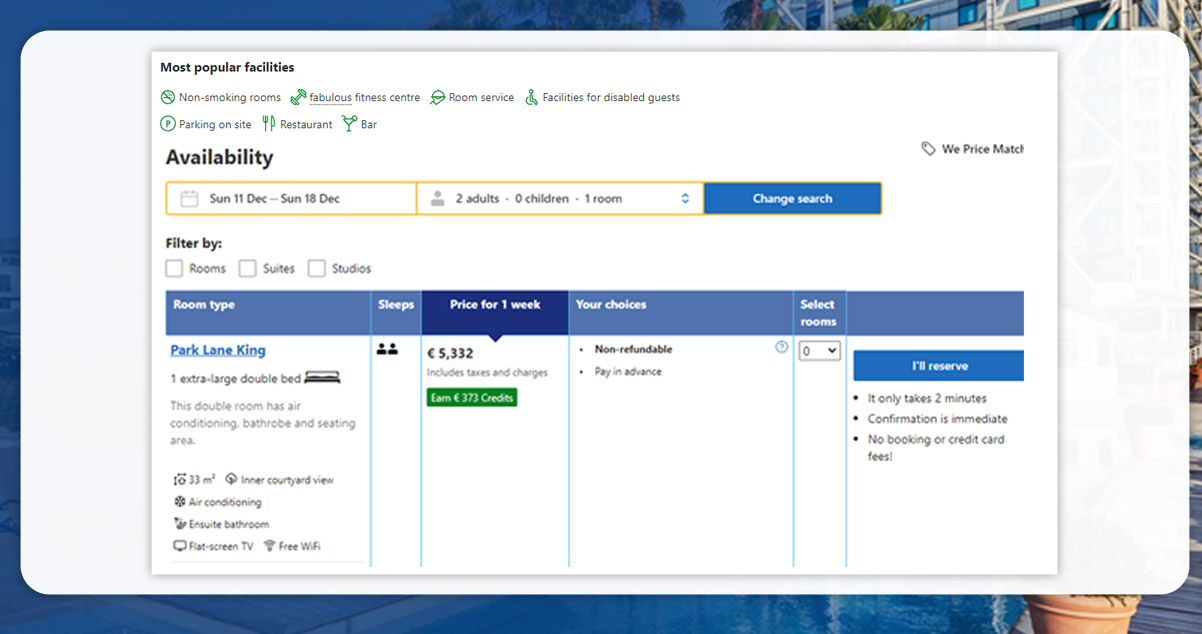Click the Pay in advance text

coord(628,371)
